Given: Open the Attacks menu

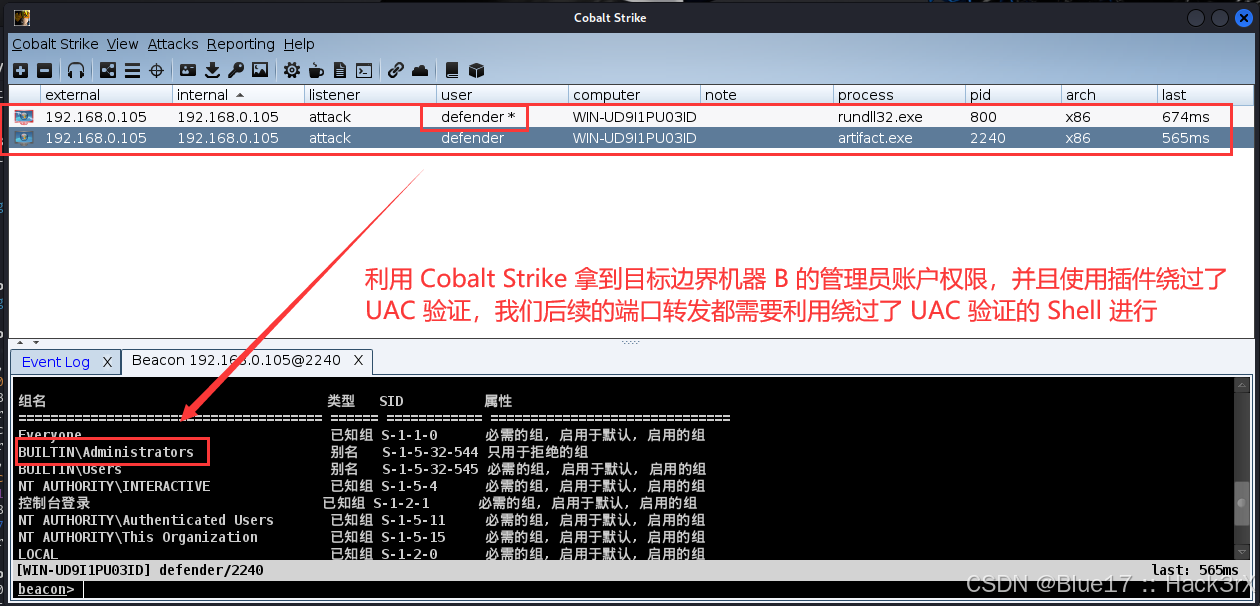Looking at the screenshot, I should pyautogui.click(x=173, y=44).
